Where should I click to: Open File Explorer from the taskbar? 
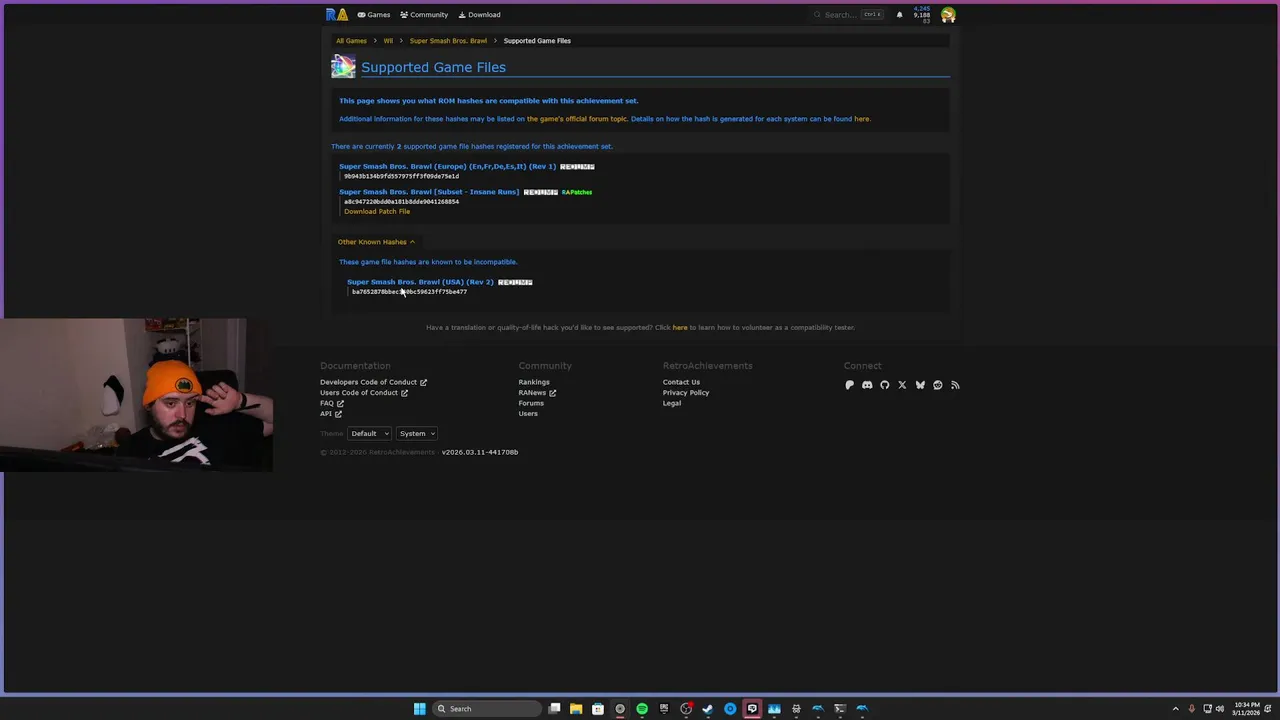point(576,709)
